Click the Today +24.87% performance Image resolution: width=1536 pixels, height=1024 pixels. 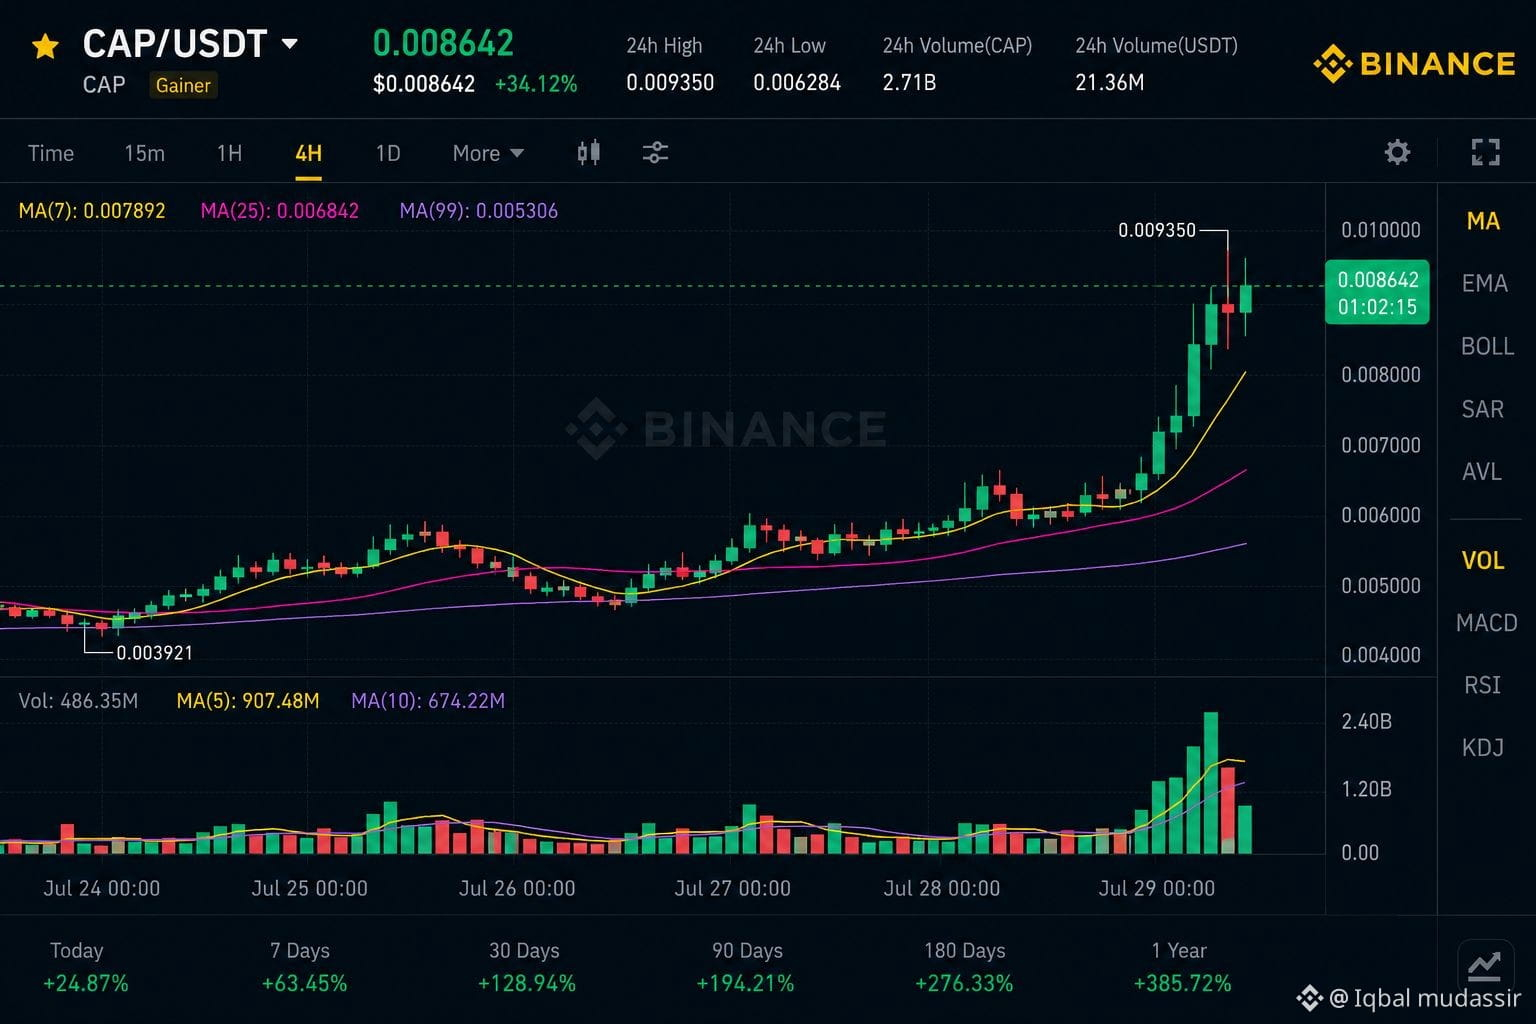pos(85,967)
